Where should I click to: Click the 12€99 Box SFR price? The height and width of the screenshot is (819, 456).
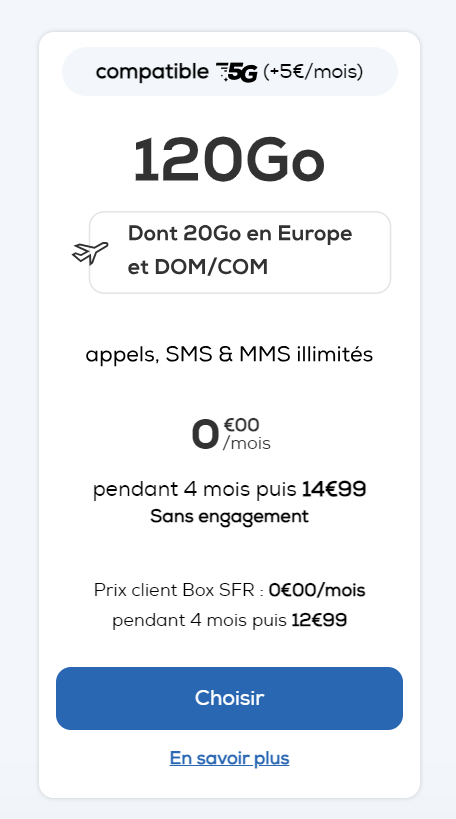(x=319, y=621)
